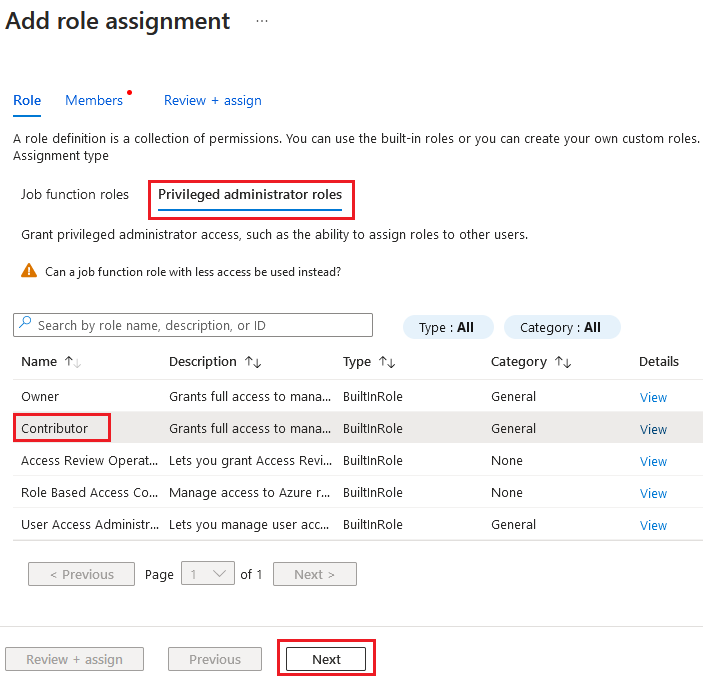Click the warning triangle icon
The height and width of the screenshot is (682, 703).
pyautogui.click(x=29, y=271)
